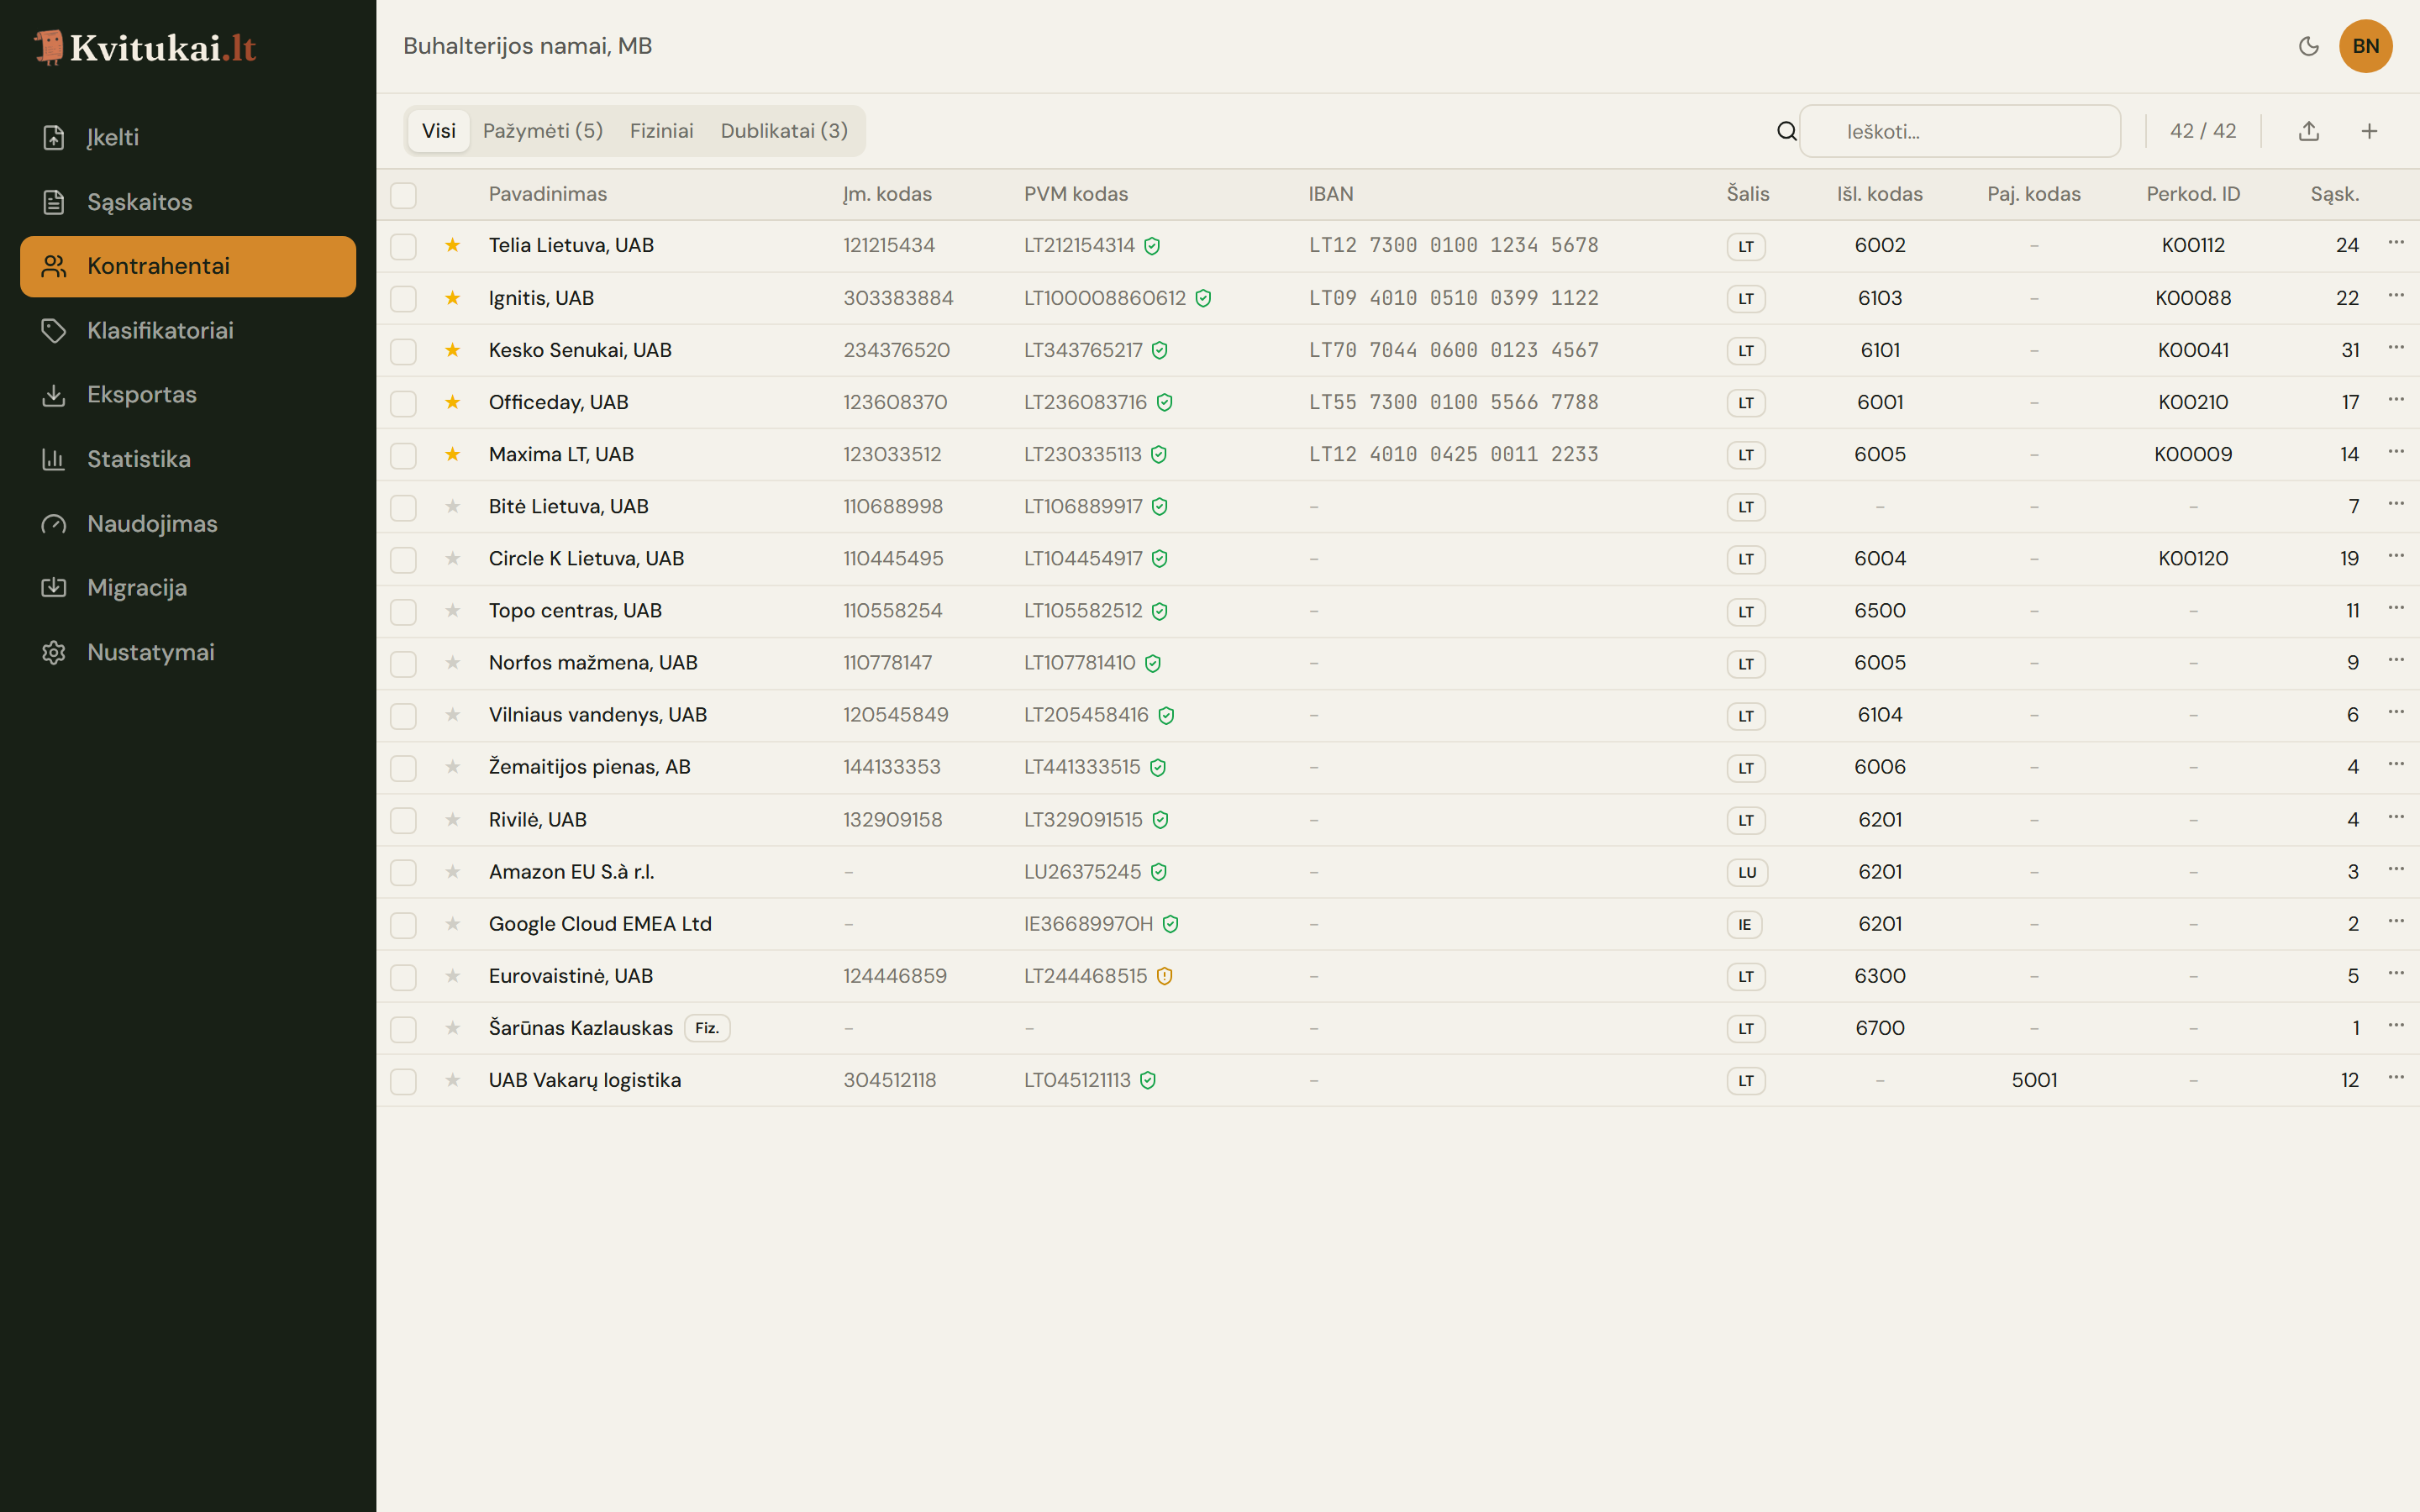Select Telia Lietuva, UAB row checkbox
The image size is (2420, 1512).
(x=403, y=246)
